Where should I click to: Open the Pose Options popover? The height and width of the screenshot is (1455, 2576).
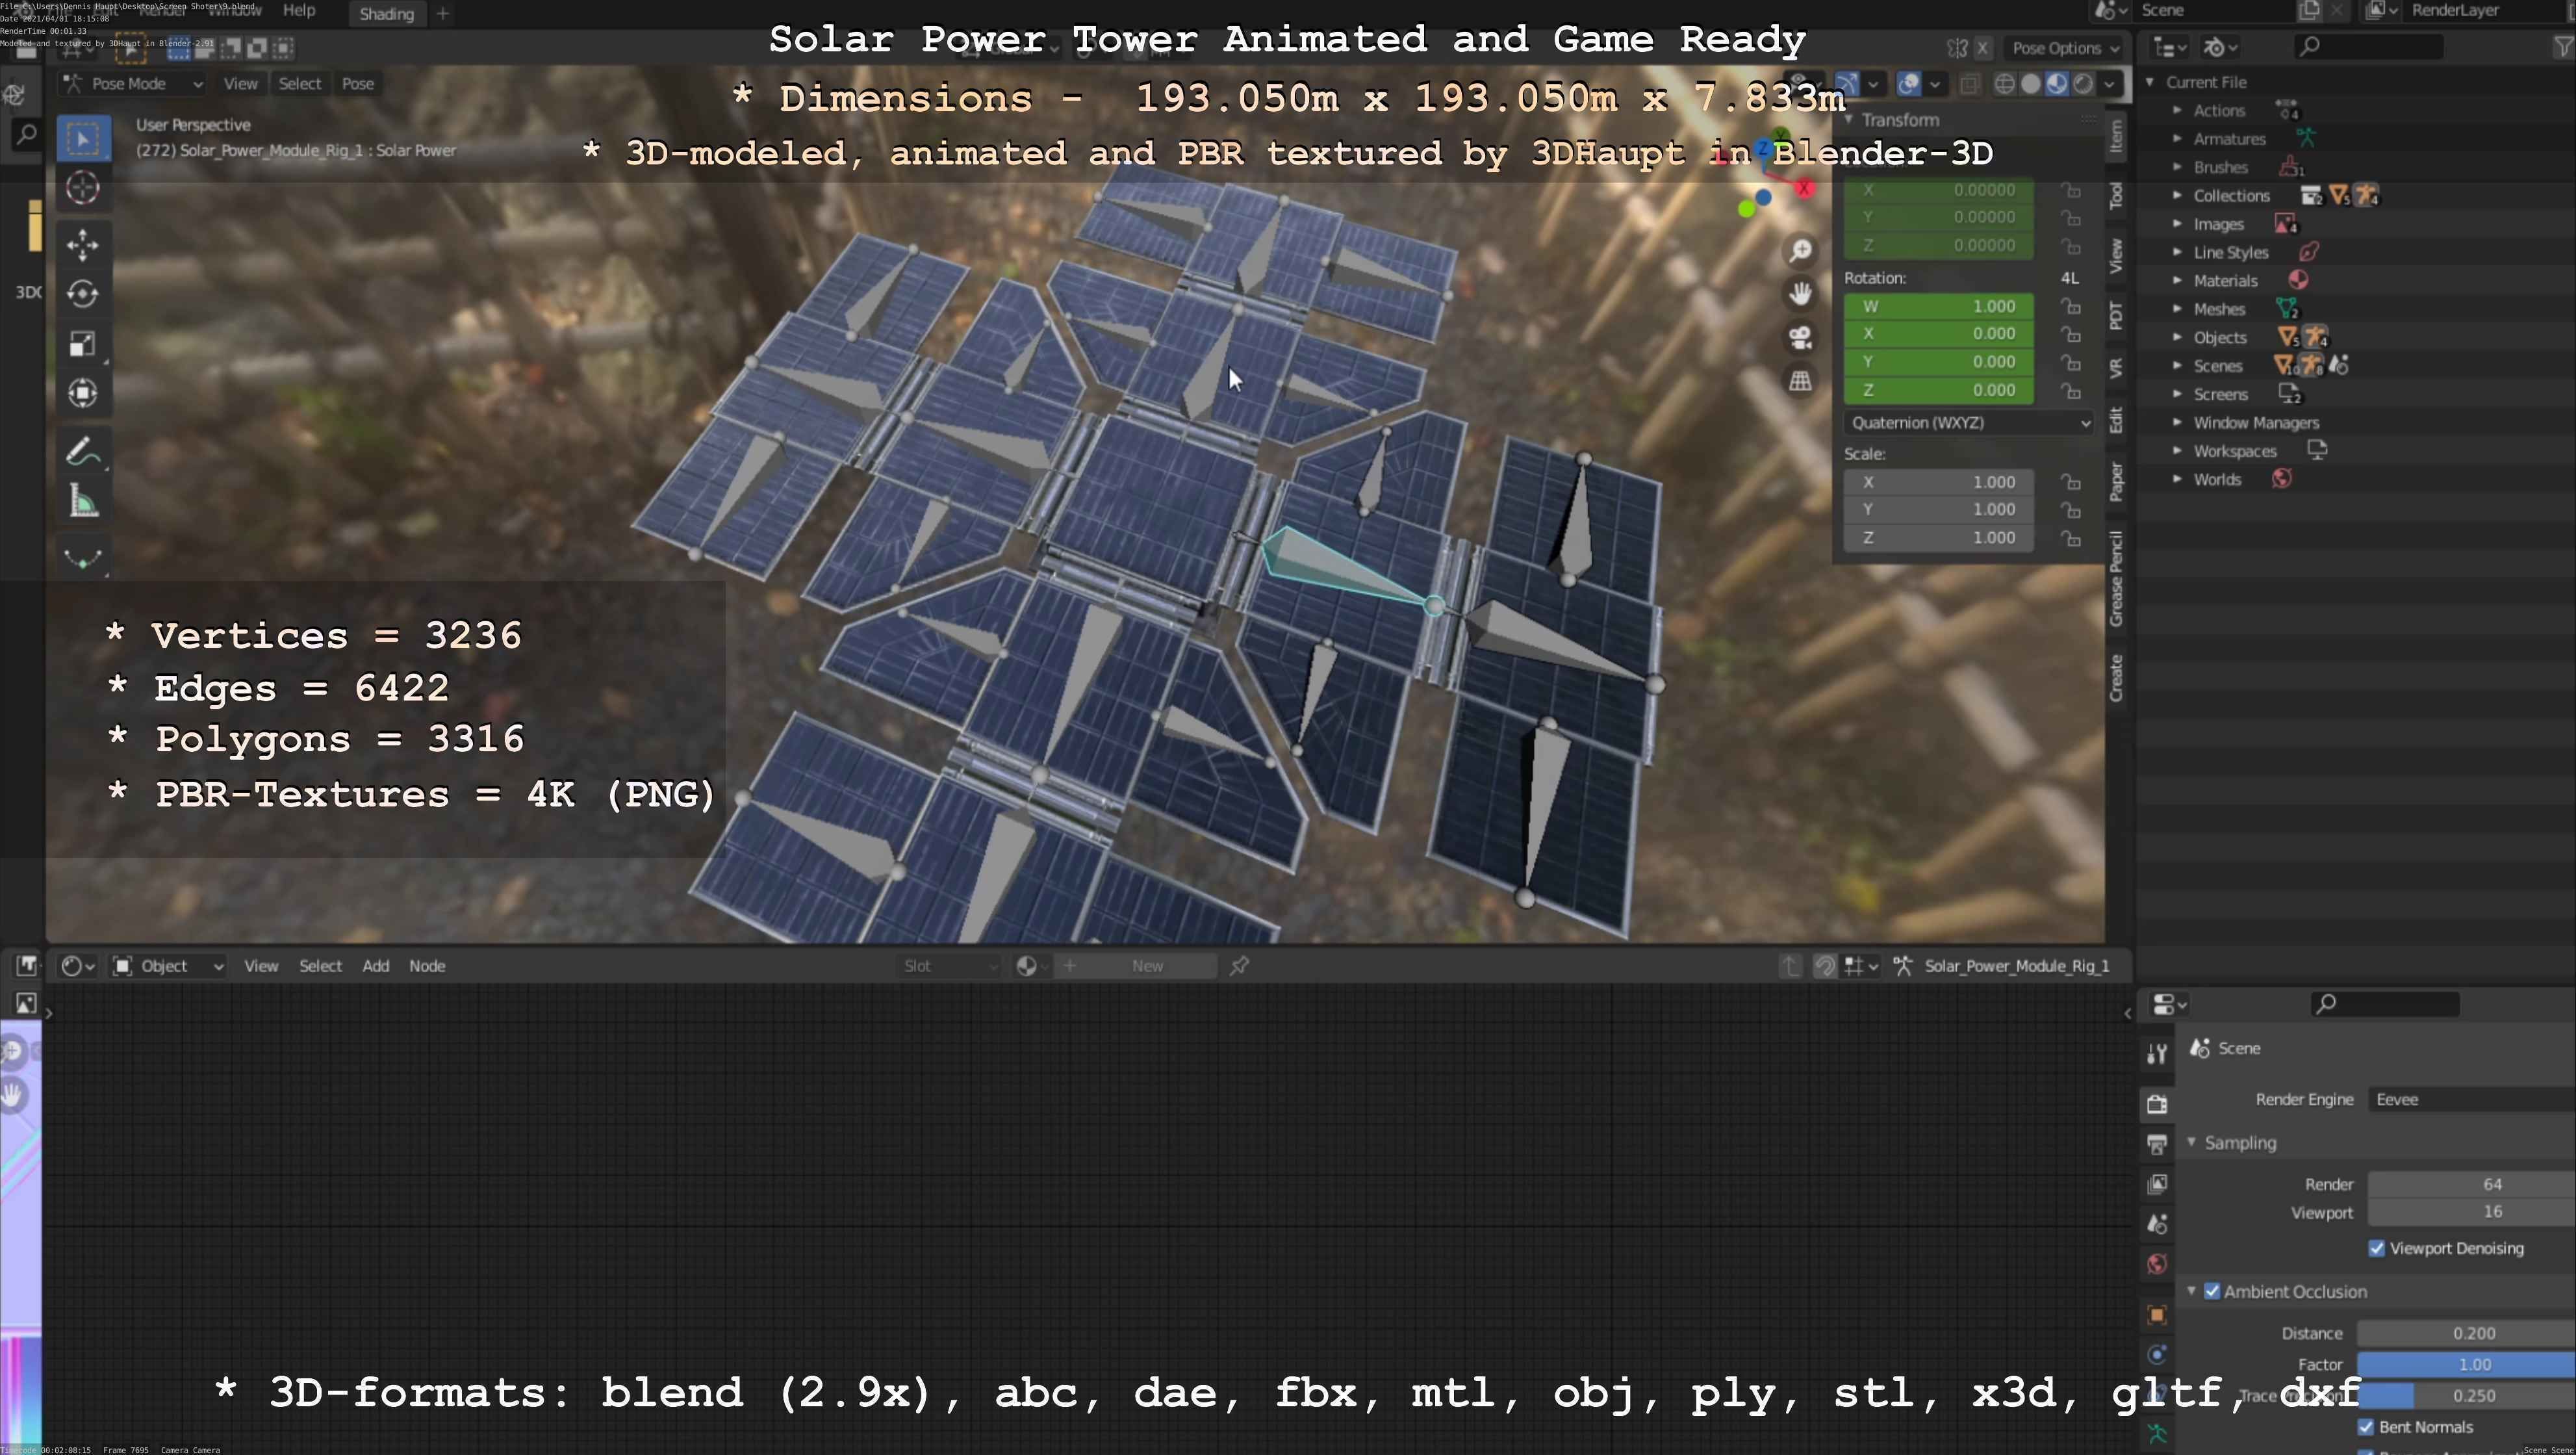[x=2063, y=48]
